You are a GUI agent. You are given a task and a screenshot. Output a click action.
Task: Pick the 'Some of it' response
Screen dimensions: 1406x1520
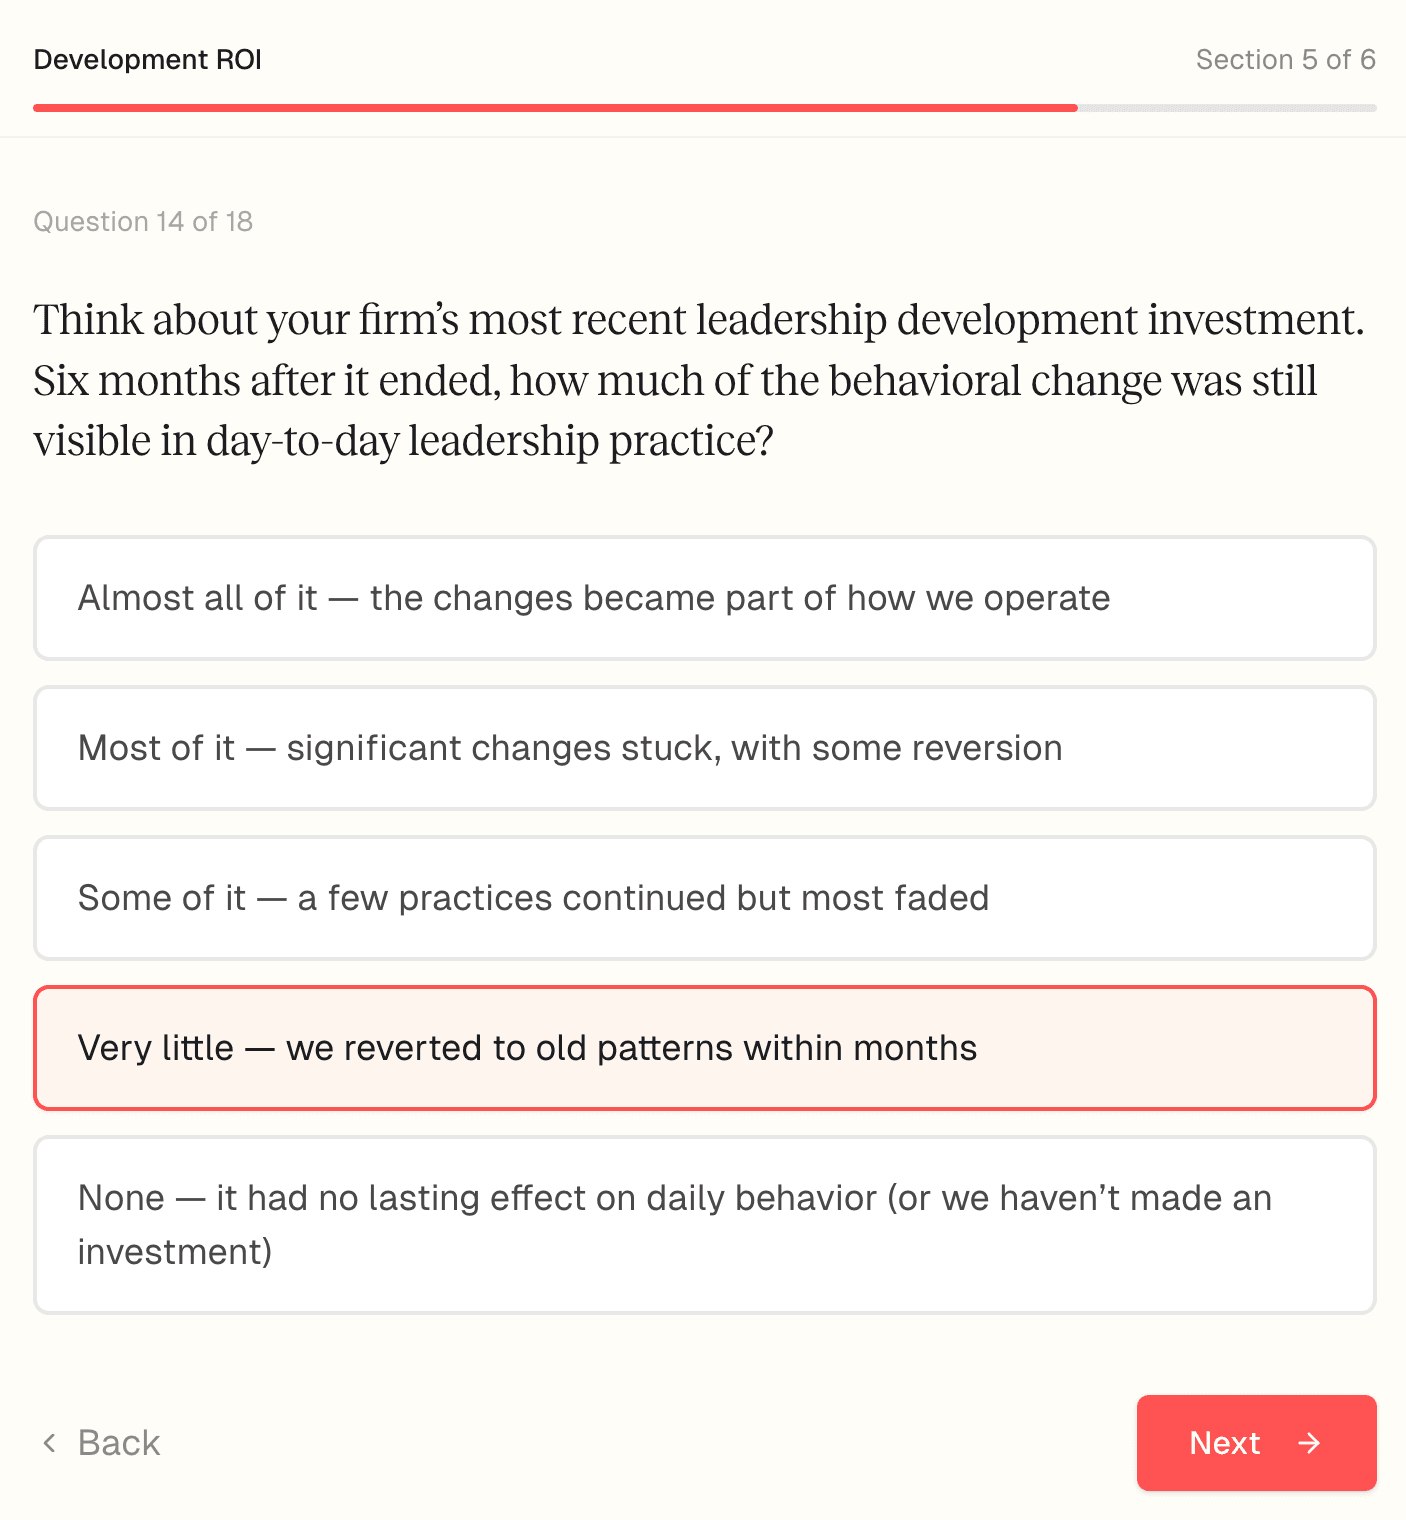click(x=704, y=898)
